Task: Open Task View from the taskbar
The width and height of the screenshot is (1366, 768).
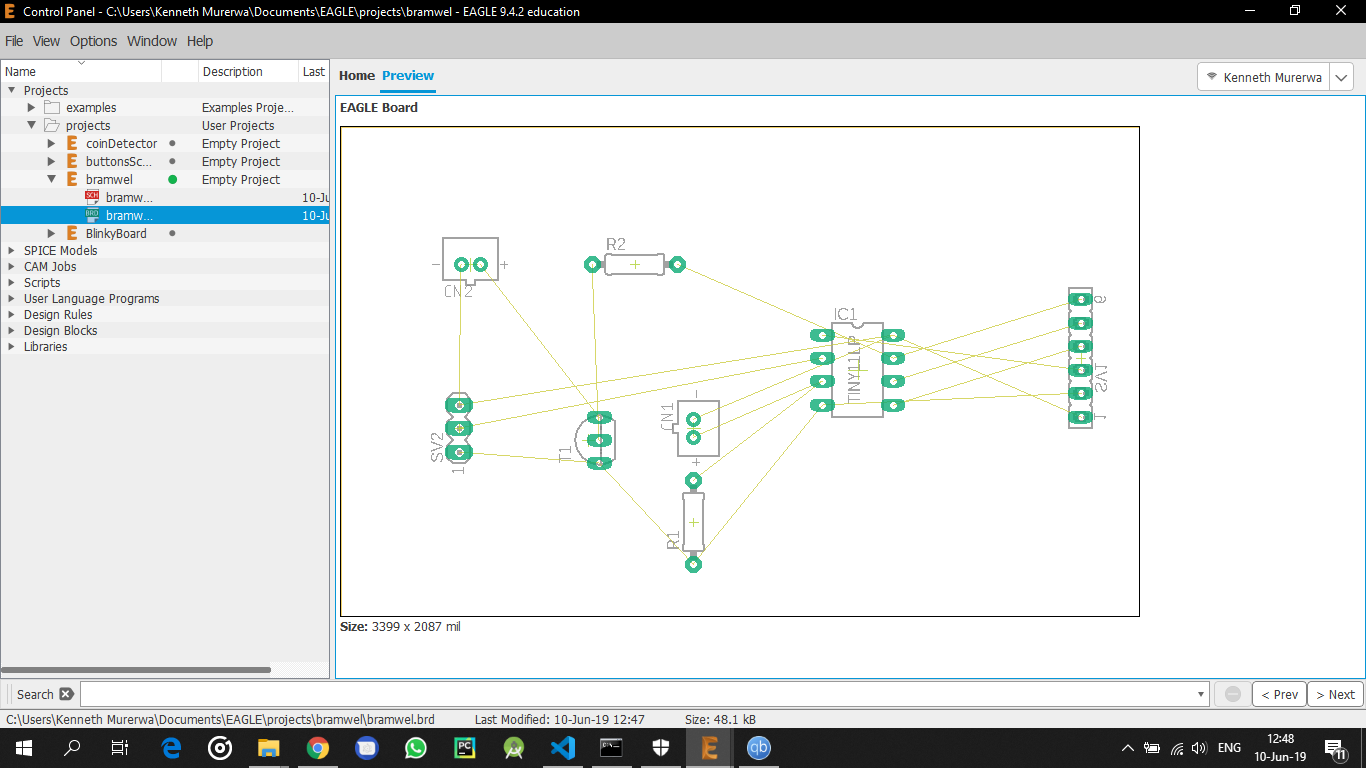Action: pos(120,747)
